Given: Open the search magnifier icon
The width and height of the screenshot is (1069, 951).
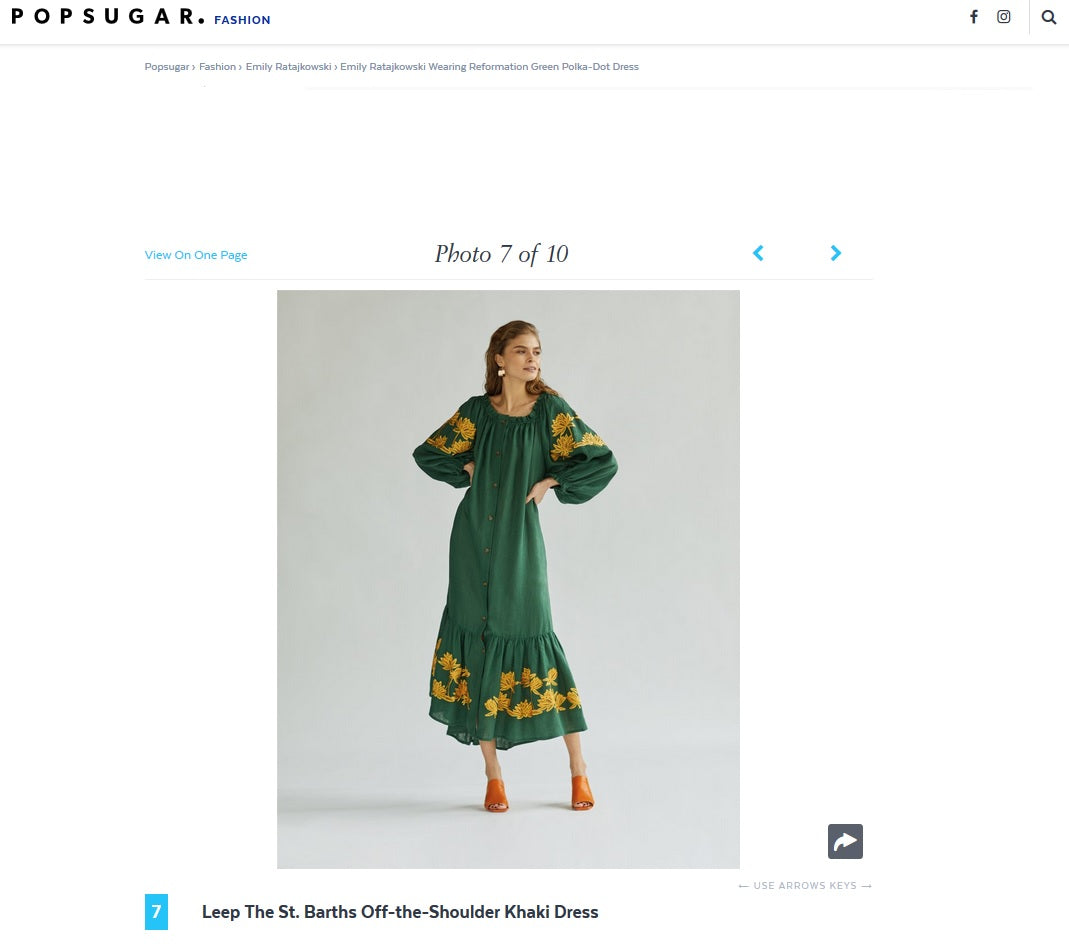Looking at the screenshot, I should (x=1049, y=18).
